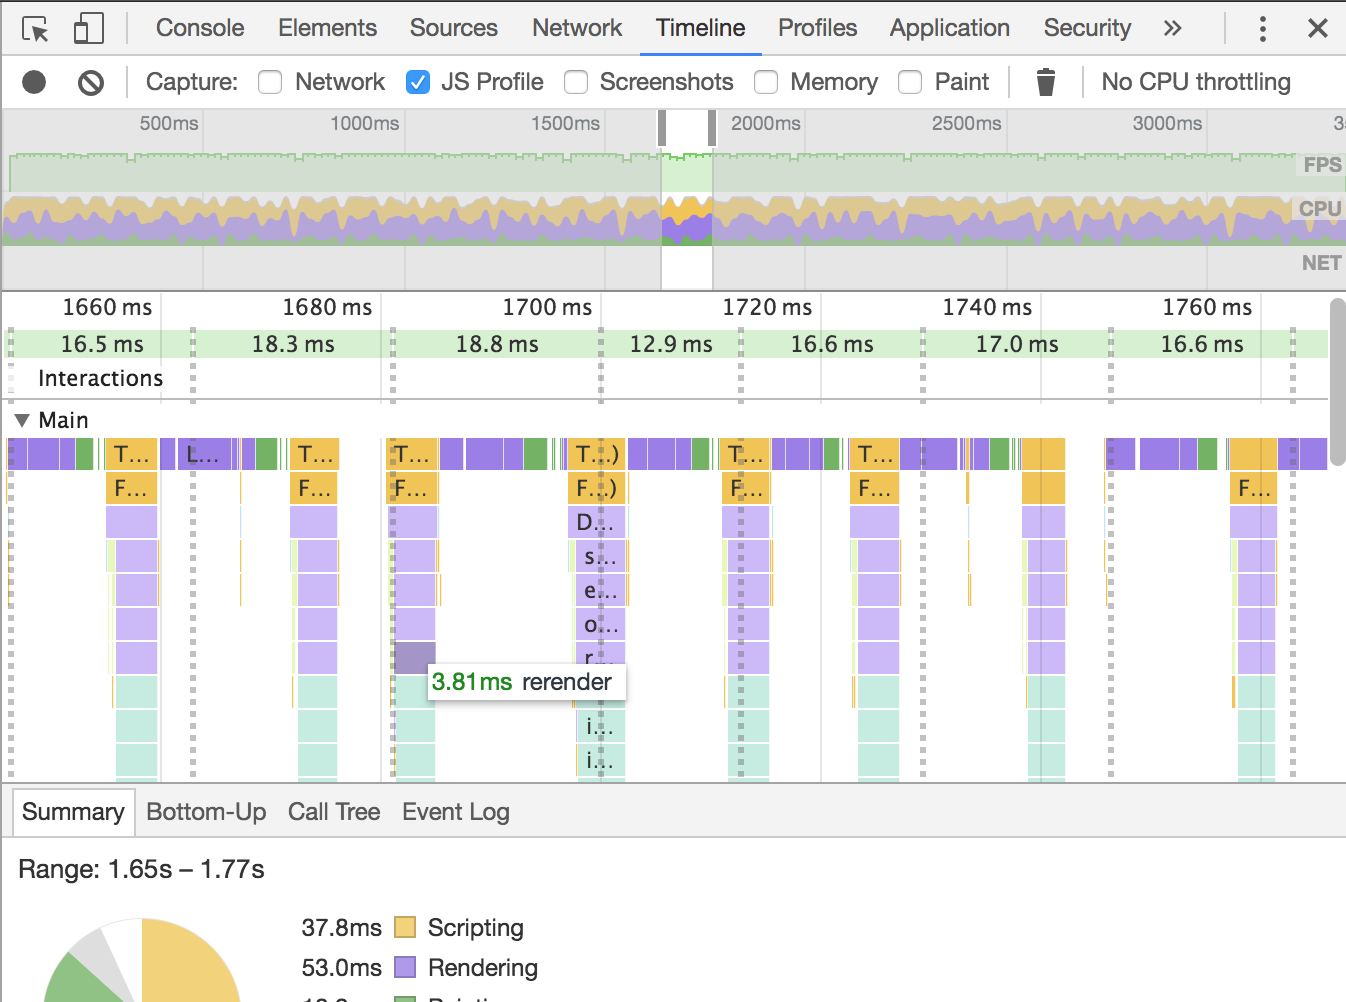Select the 18.8 ms frame
Screen dimensions: 1346x1002
[497, 344]
